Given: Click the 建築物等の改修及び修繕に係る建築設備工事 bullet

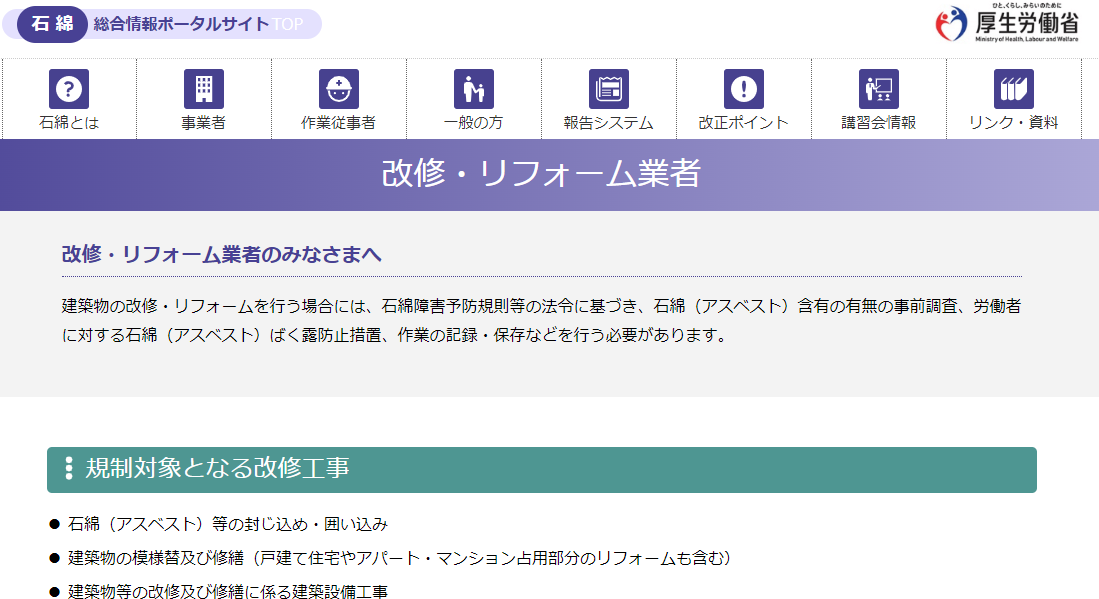Looking at the screenshot, I should tap(227, 591).
